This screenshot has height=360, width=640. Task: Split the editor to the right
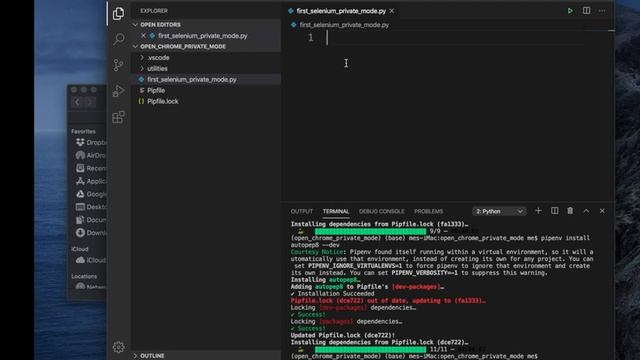(586, 11)
